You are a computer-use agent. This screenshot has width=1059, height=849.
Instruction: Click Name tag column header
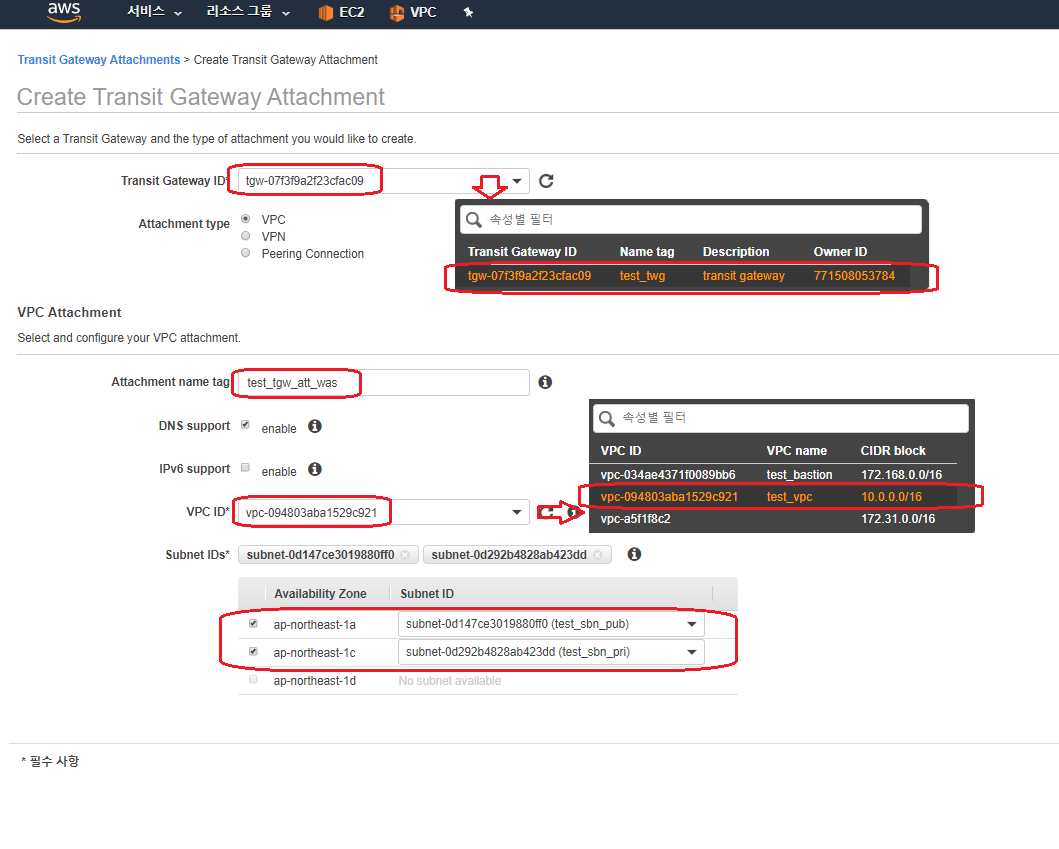click(x=647, y=252)
